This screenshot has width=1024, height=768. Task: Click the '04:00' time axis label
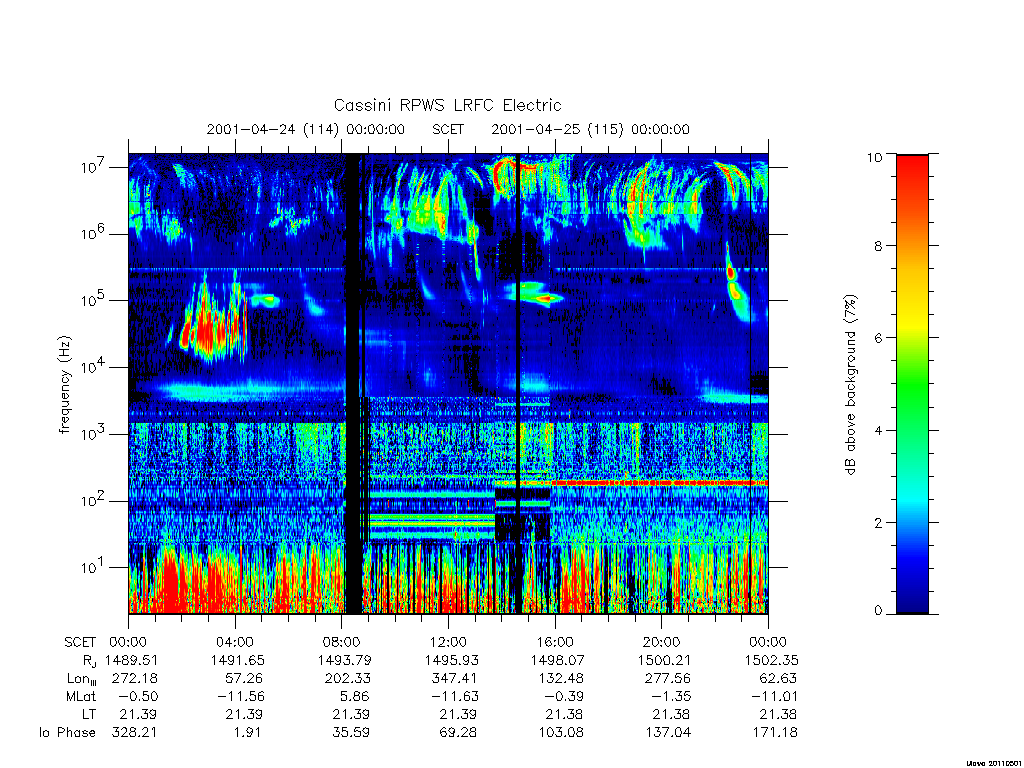tap(235, 642)
